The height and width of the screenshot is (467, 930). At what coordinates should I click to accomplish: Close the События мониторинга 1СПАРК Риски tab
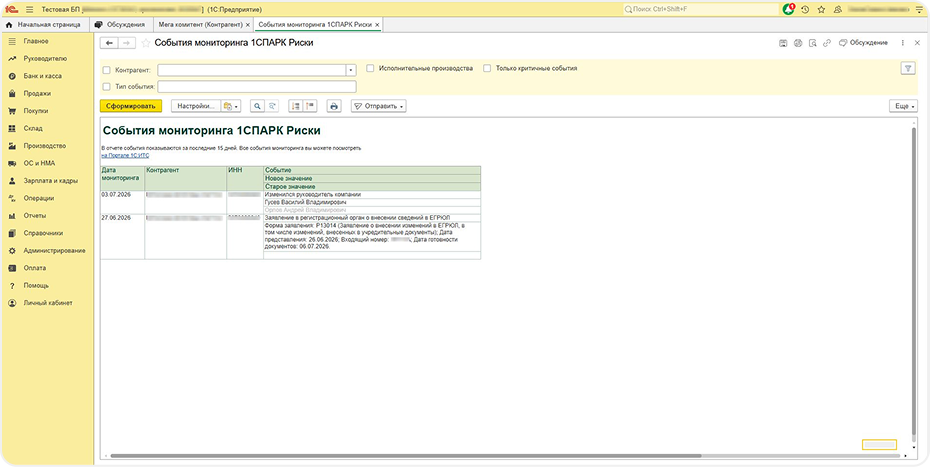click(377, 25)
